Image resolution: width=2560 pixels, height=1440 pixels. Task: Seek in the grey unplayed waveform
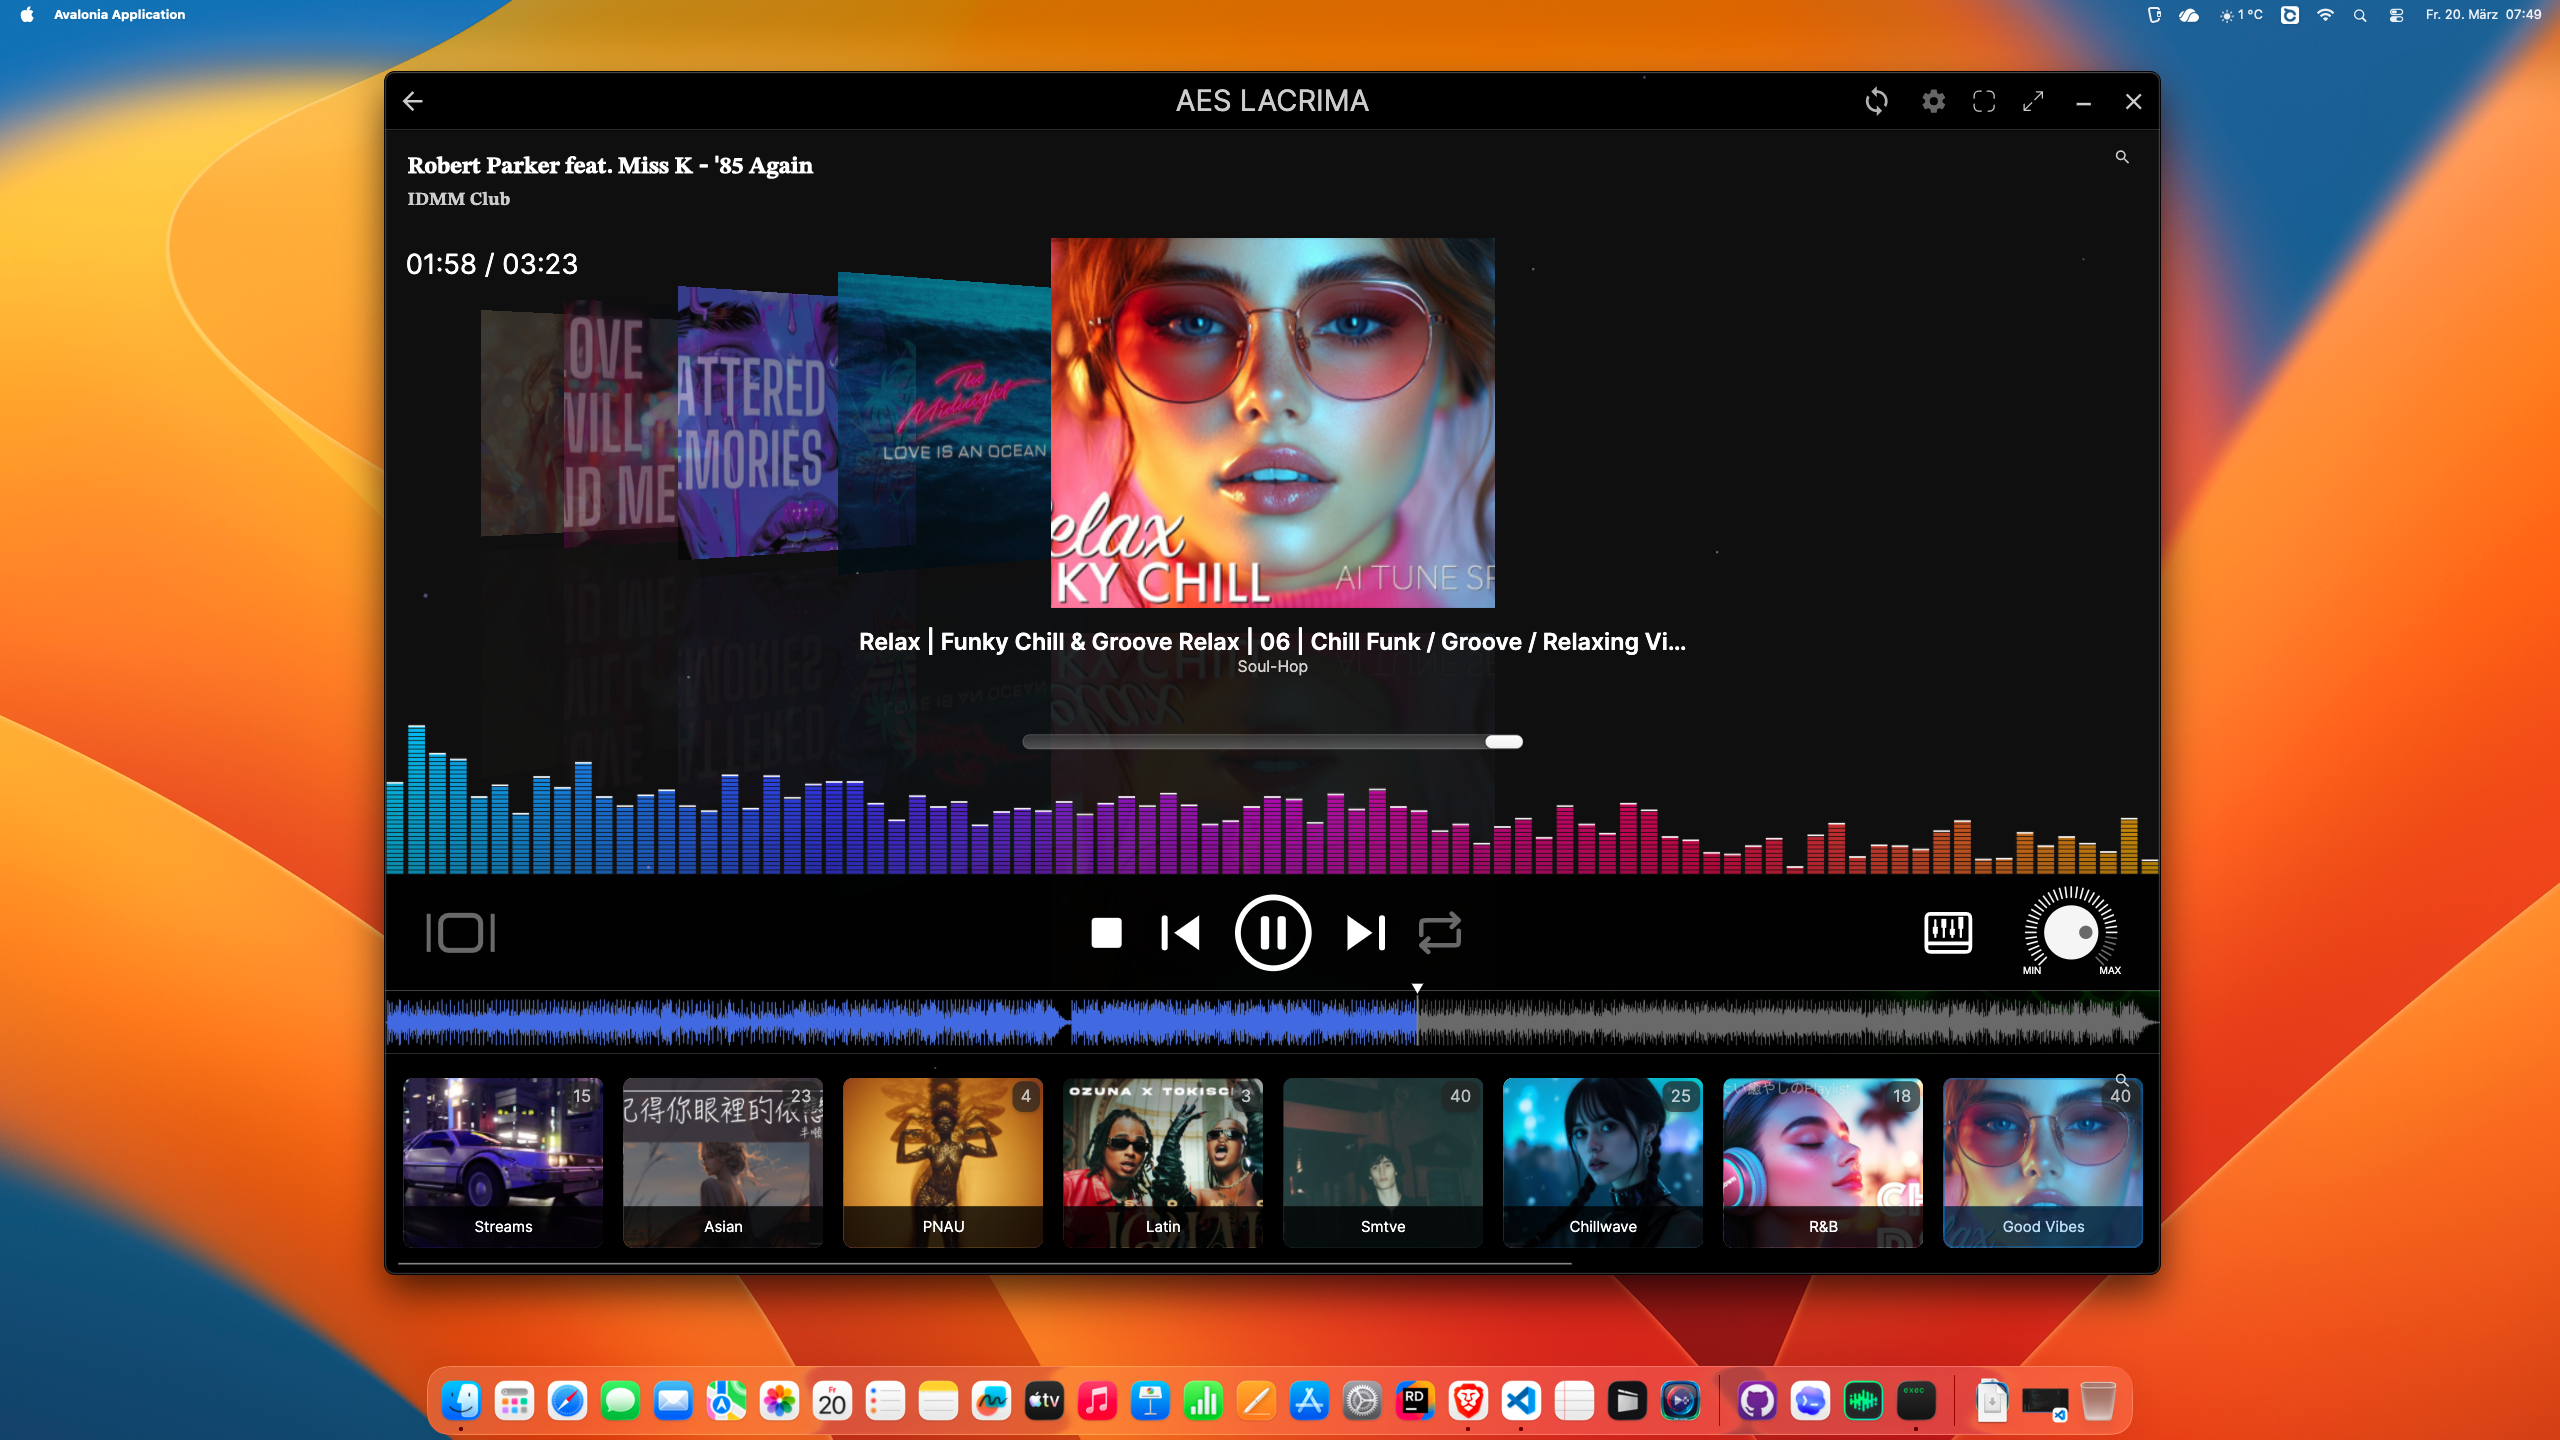[1787, 1022]
